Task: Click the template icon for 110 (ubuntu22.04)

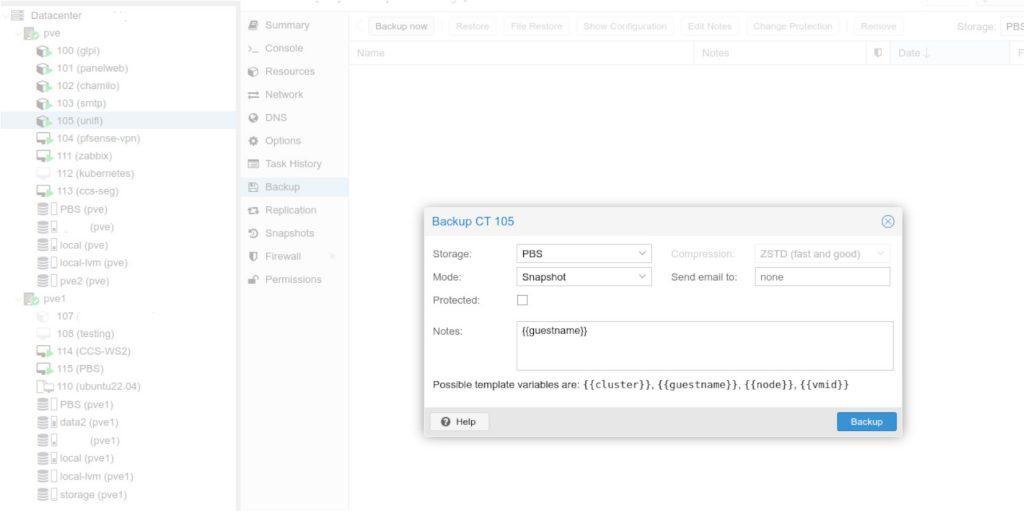Action: (45, 387)
